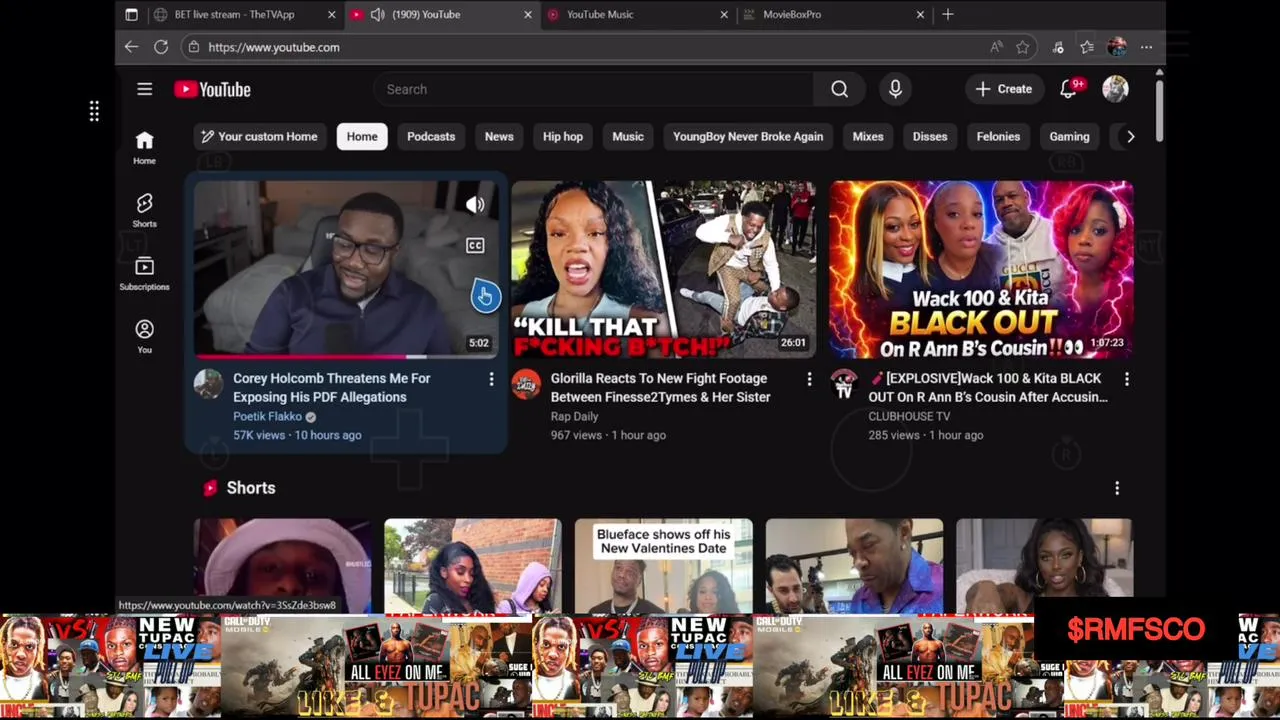Open the Wack 100 & Kita BLACK OUT title
The width and height of the screenshot is (1280, 720).
988,388
